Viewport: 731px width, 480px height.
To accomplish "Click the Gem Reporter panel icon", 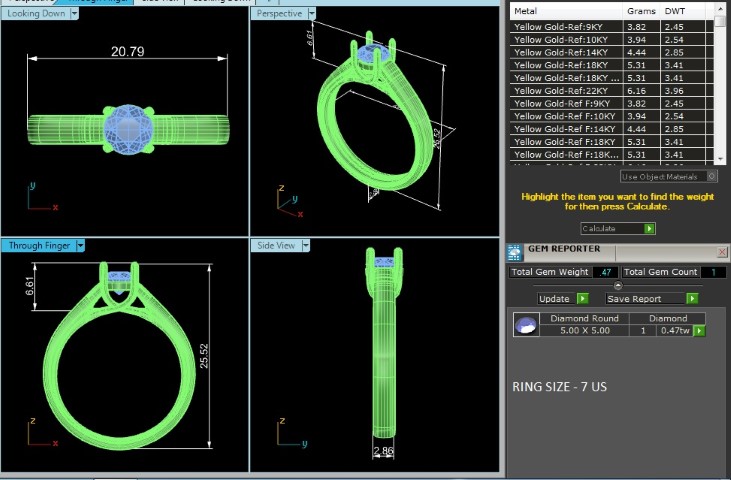I will pyautogui.click(x=515, y=252).
